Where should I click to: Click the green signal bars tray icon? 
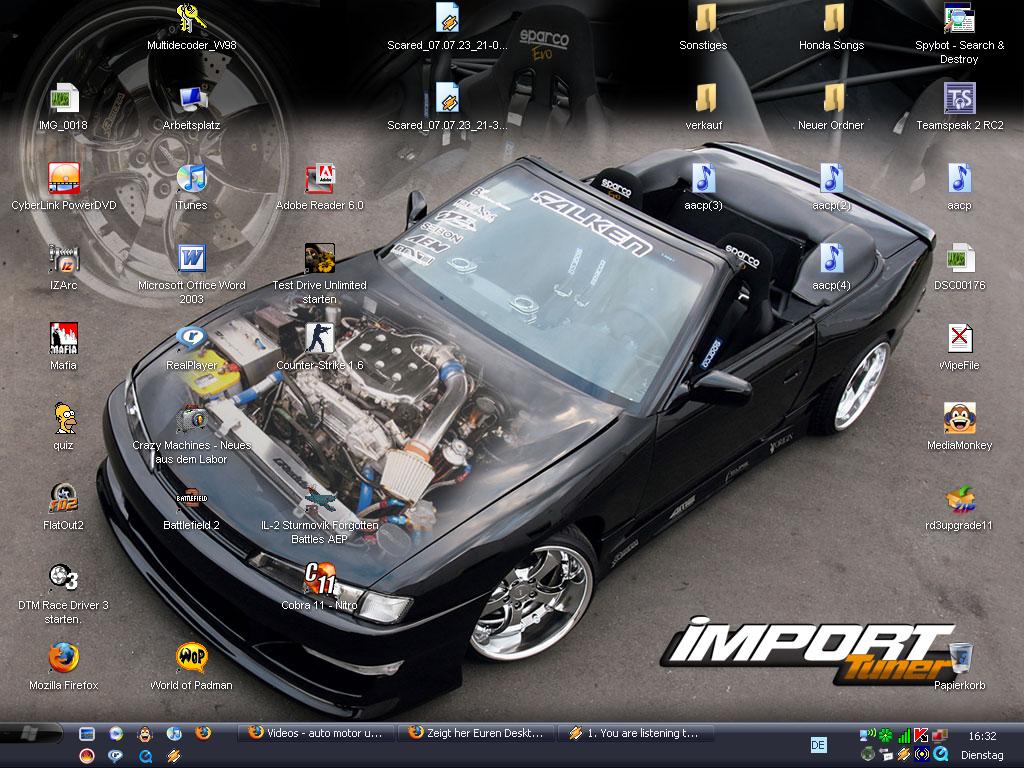coord(903,735)
